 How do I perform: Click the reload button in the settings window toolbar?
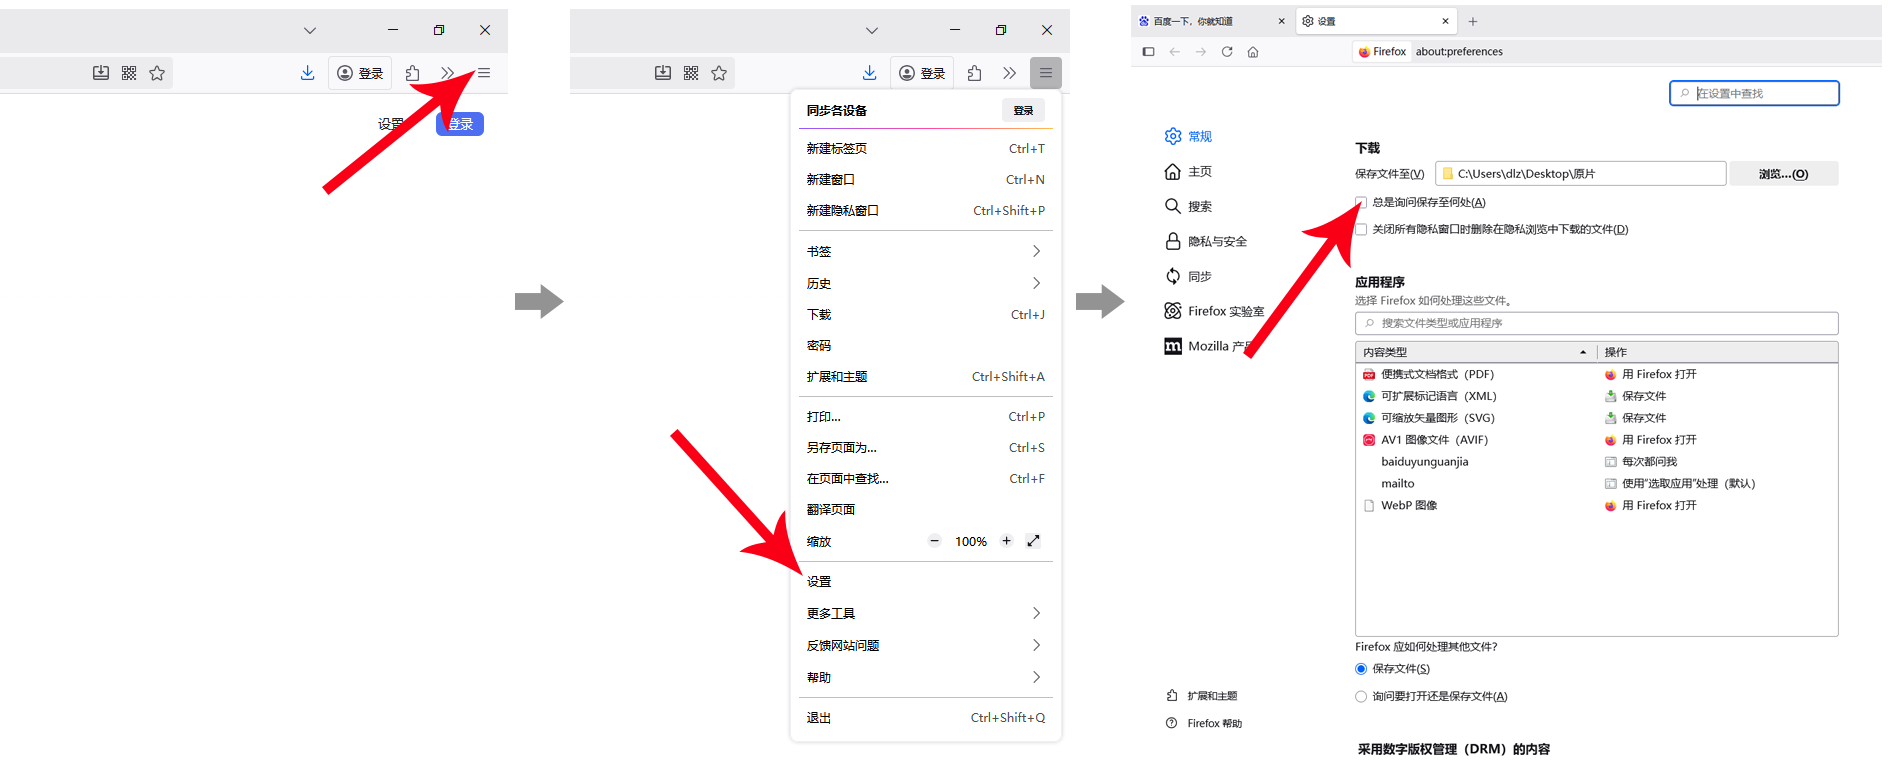1227,52
